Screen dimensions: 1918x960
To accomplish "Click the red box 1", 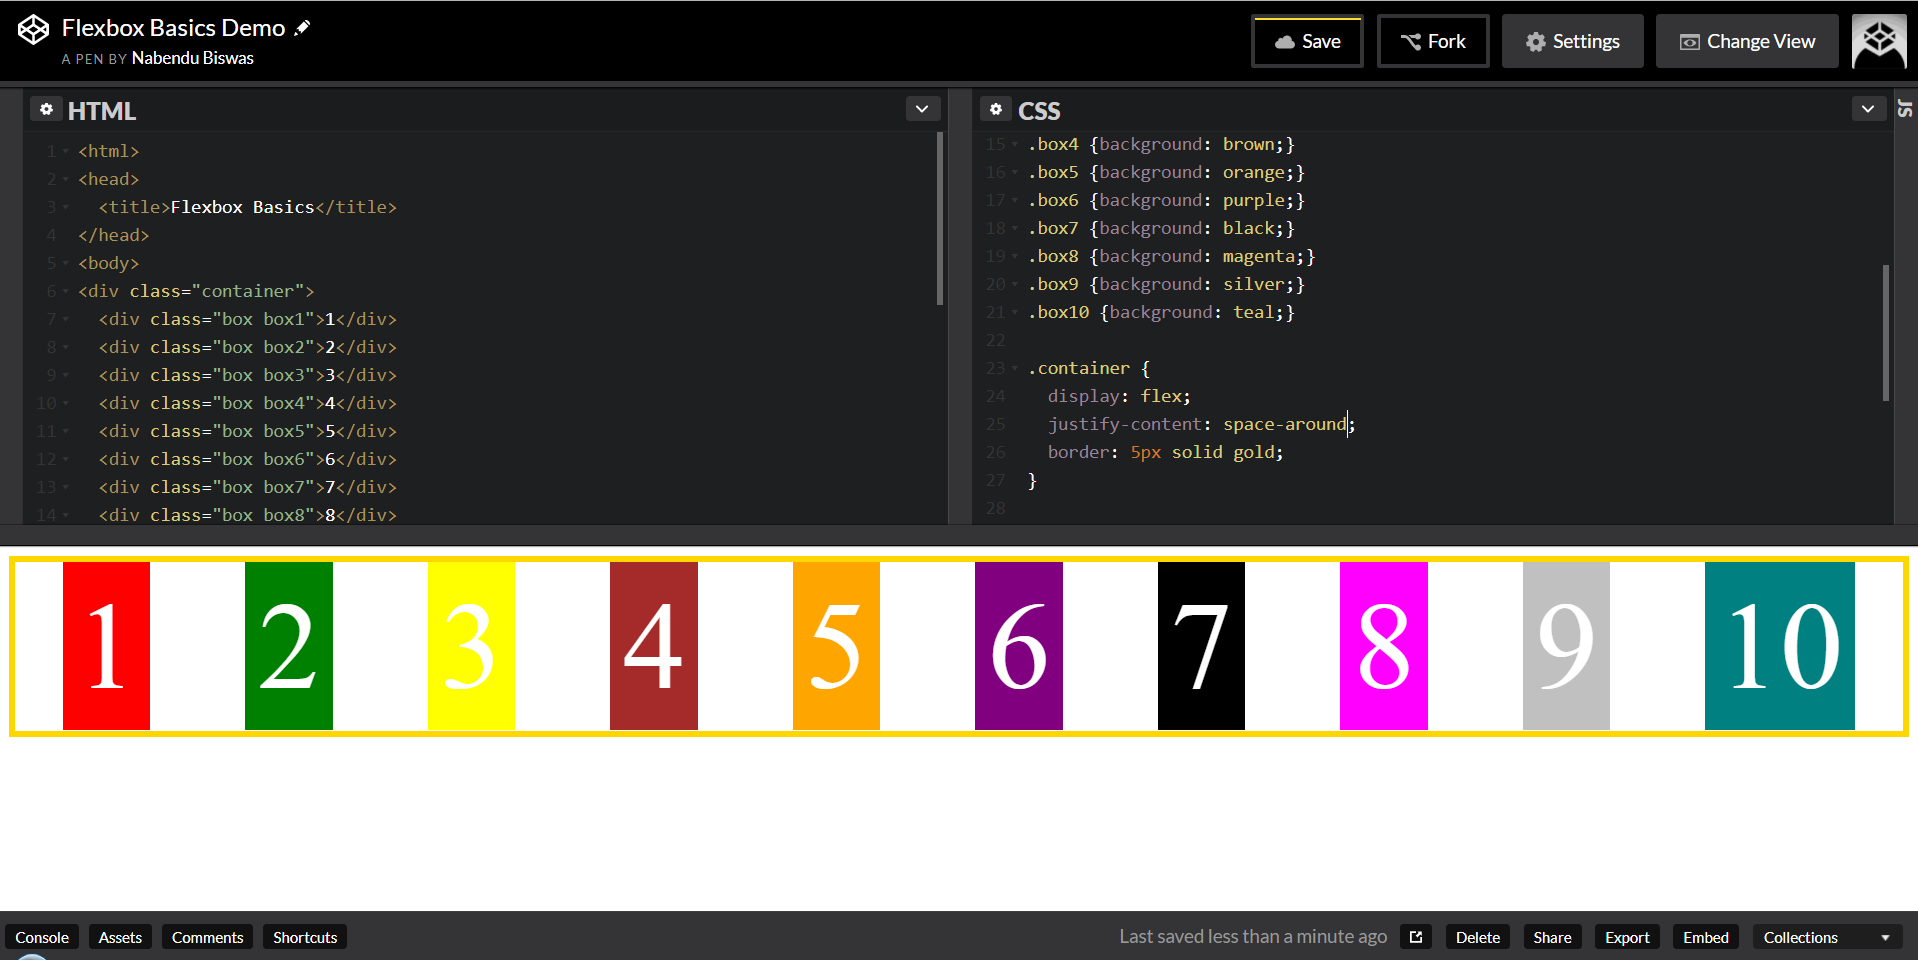I will (106, 646).
